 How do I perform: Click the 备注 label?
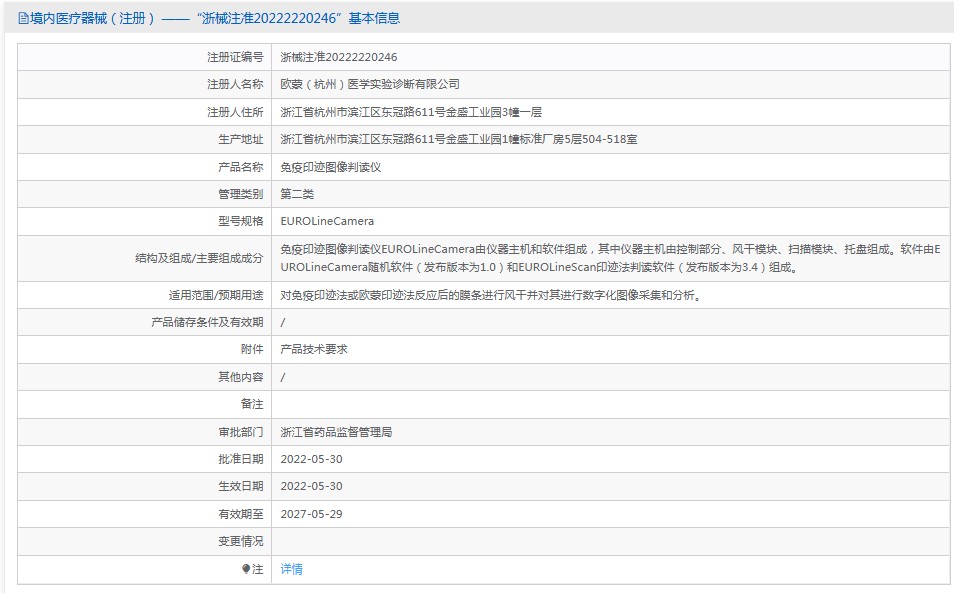(x=252, y=404)
